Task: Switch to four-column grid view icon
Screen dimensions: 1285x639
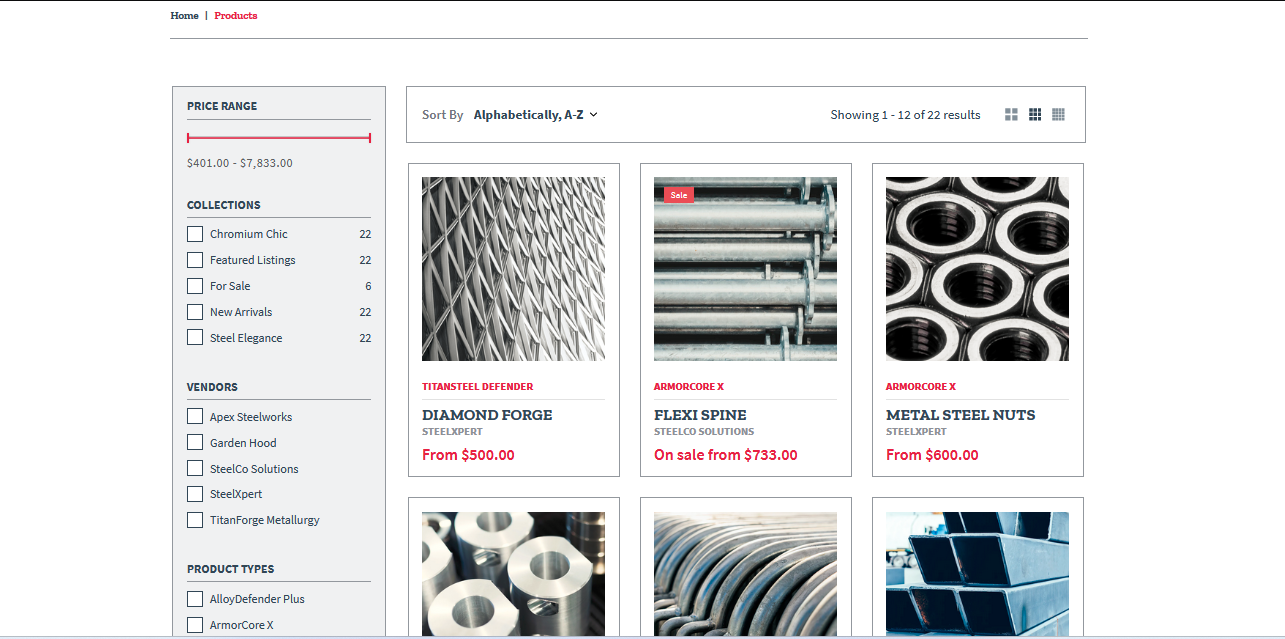Action: click(1058, 115)
